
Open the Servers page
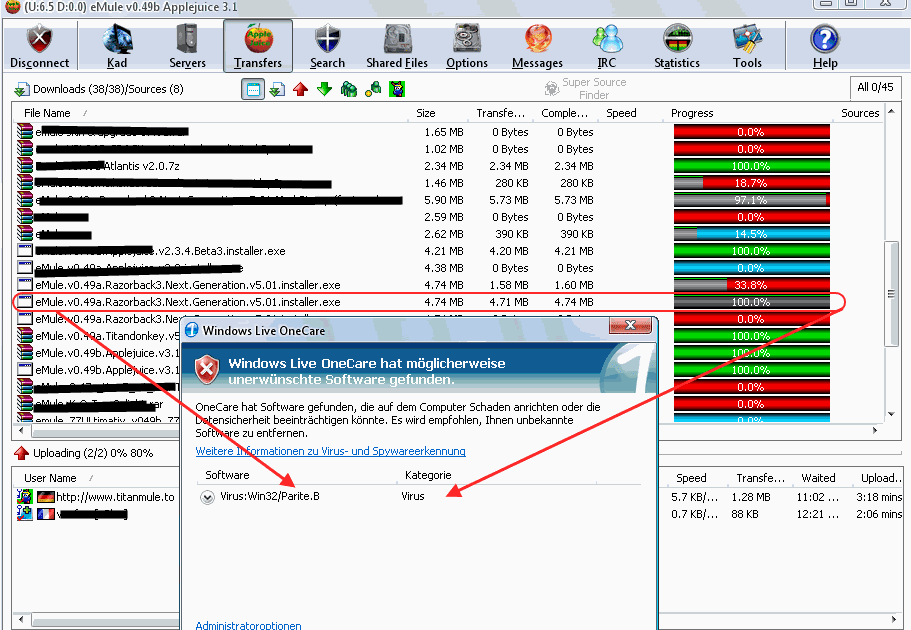187,46
